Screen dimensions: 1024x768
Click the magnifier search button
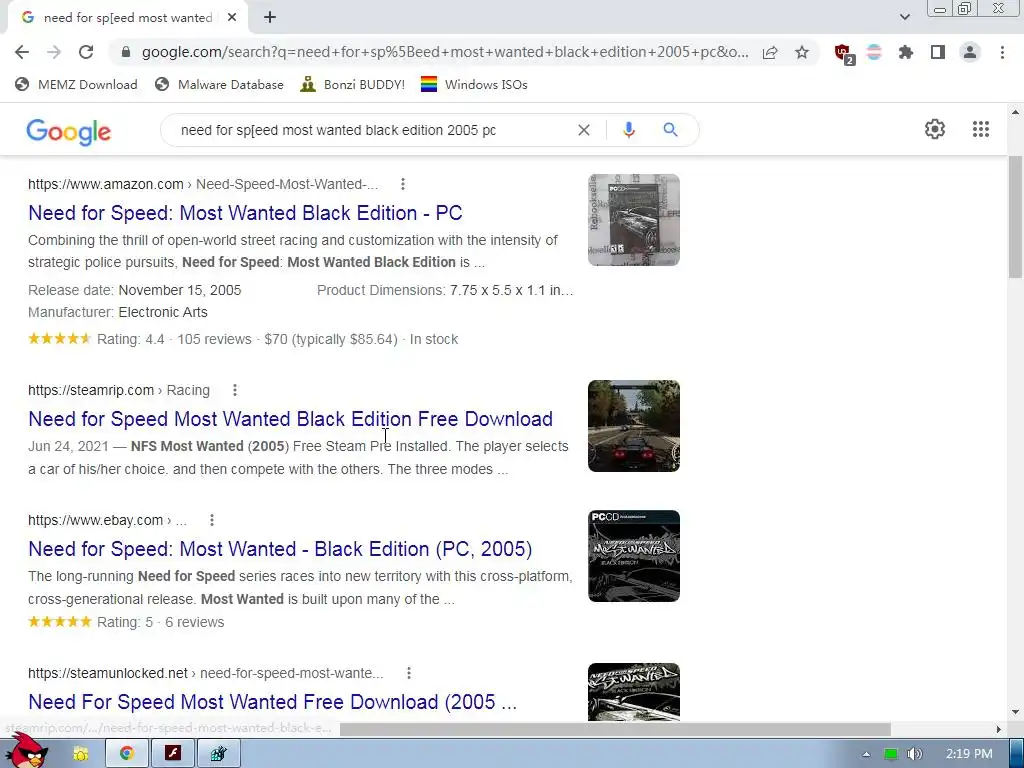670,130
